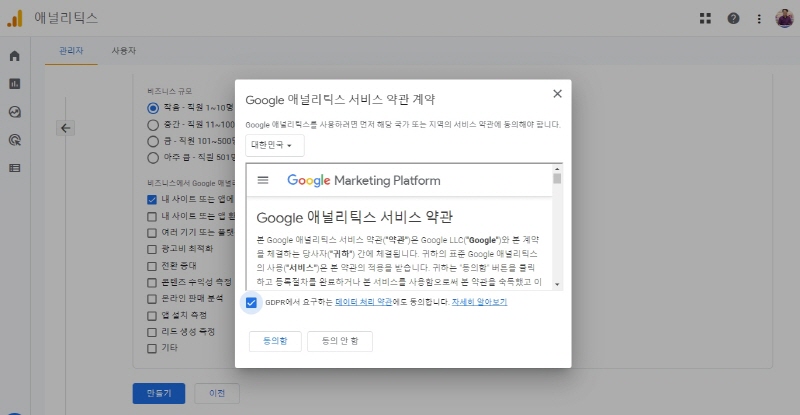The width and height of the screenshot is (800, 415).
Task: Toggle the 콘텐츠 수익성 측정 checkbox
Action: (x=152, y=283)
